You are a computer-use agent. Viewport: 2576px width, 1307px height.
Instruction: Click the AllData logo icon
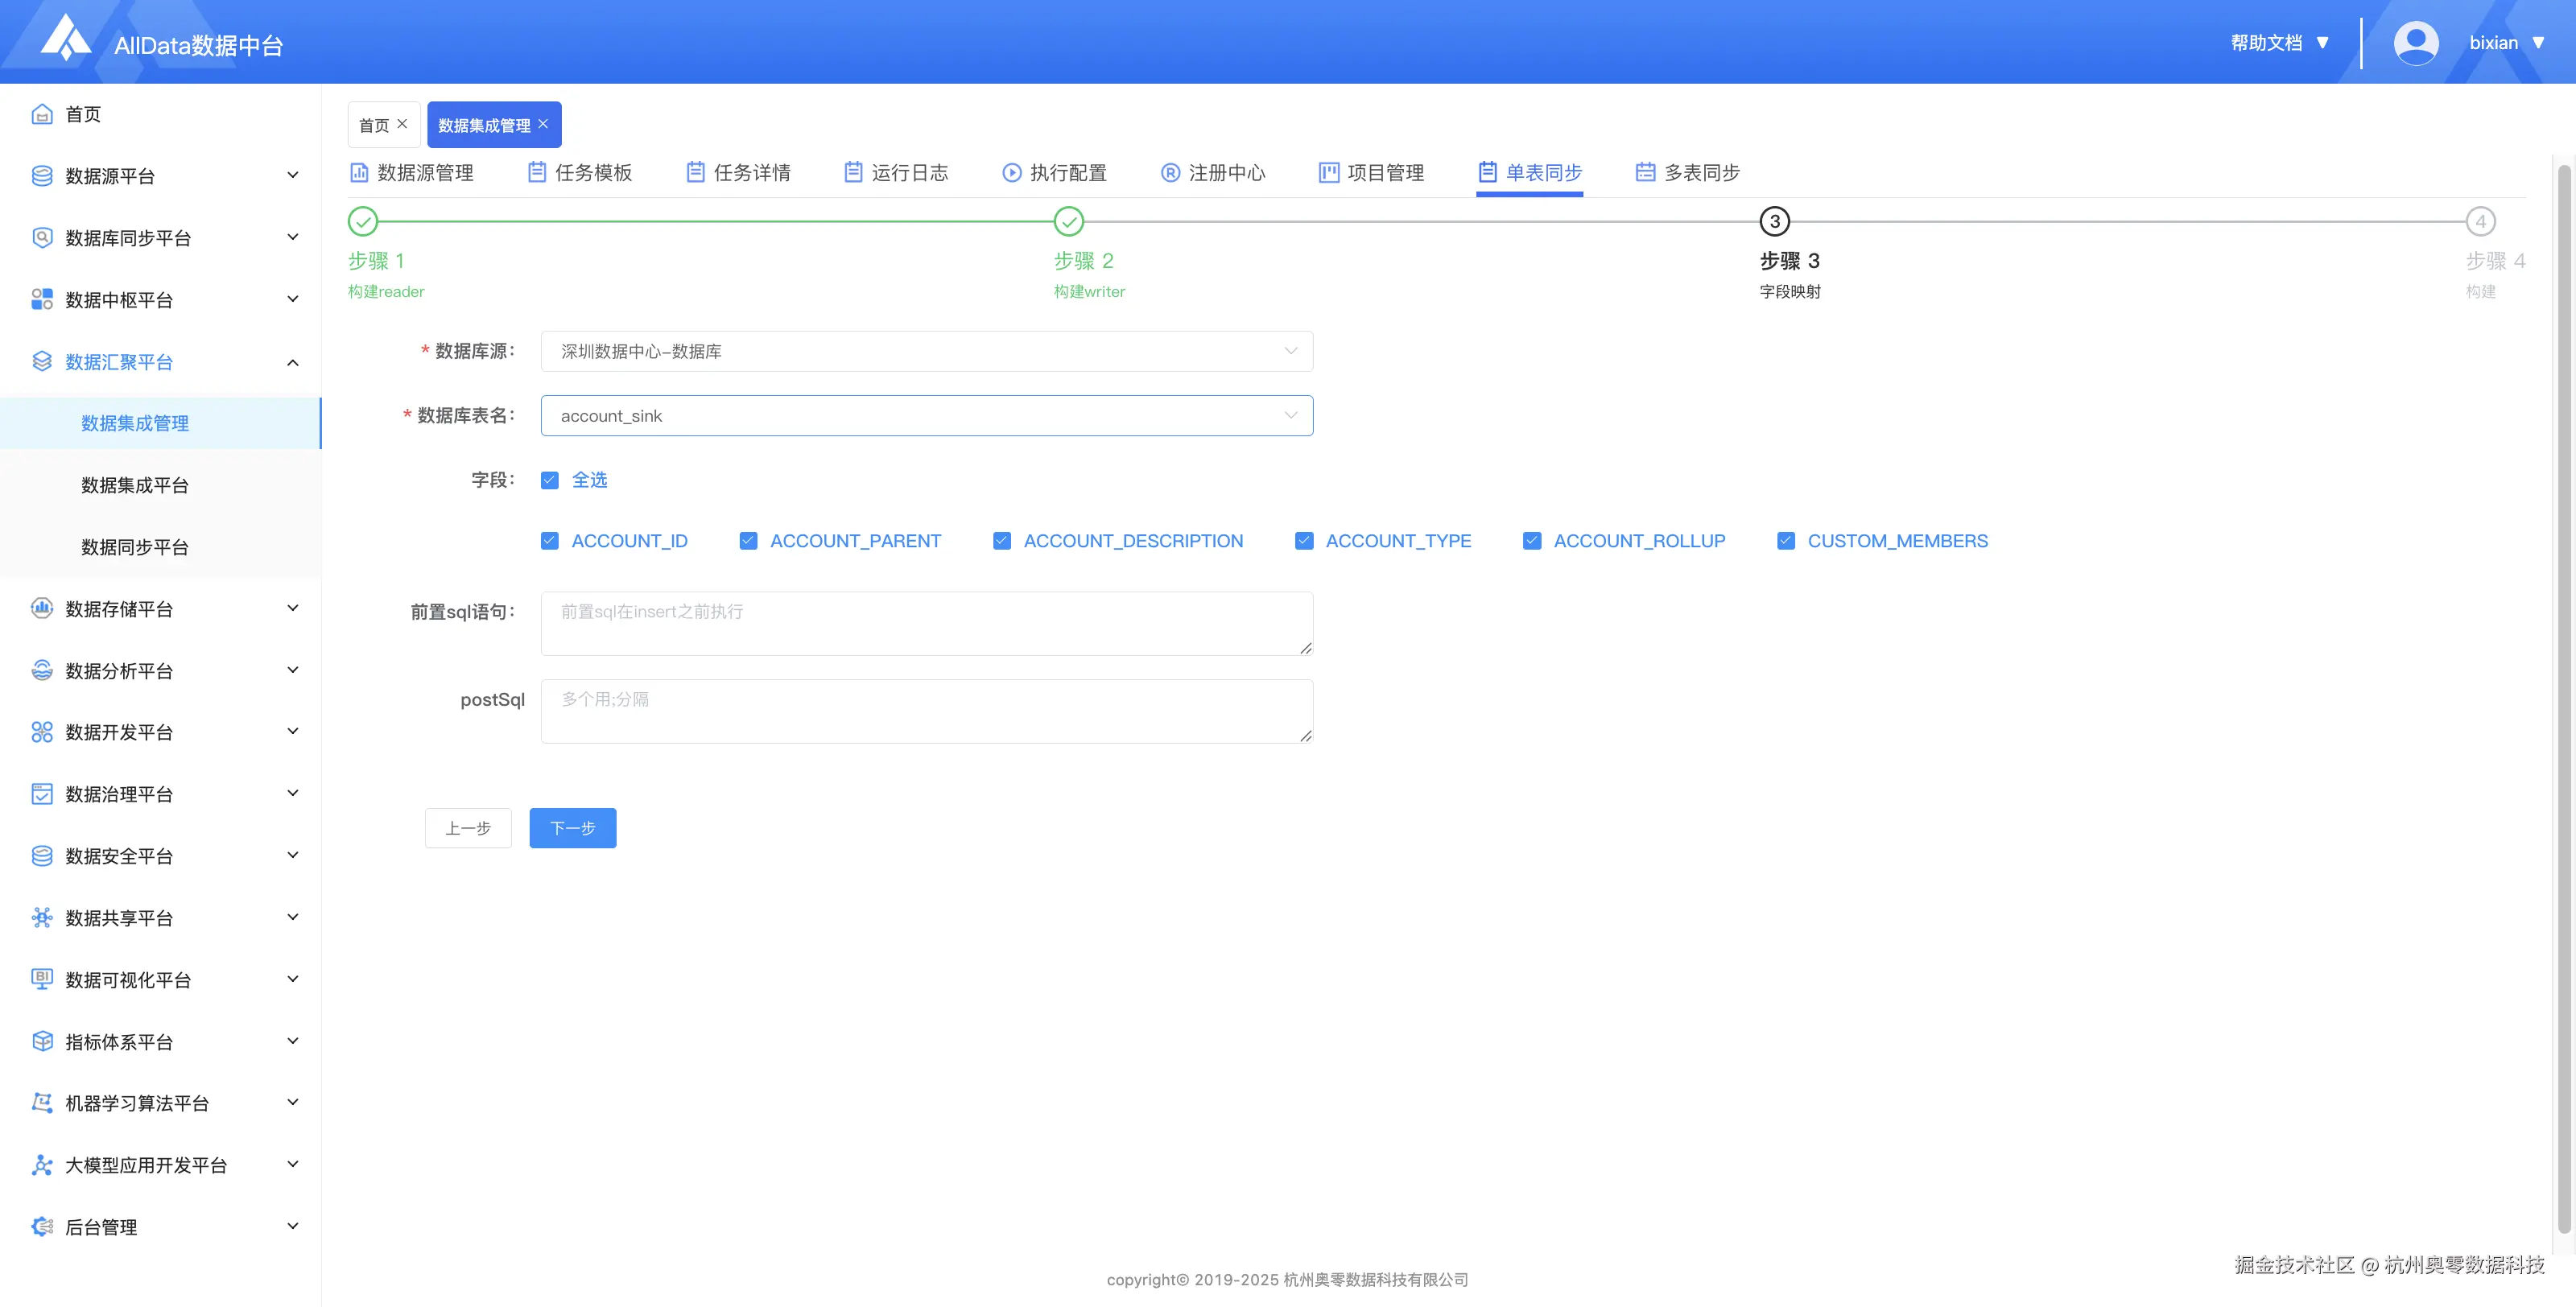pos(66,38)
